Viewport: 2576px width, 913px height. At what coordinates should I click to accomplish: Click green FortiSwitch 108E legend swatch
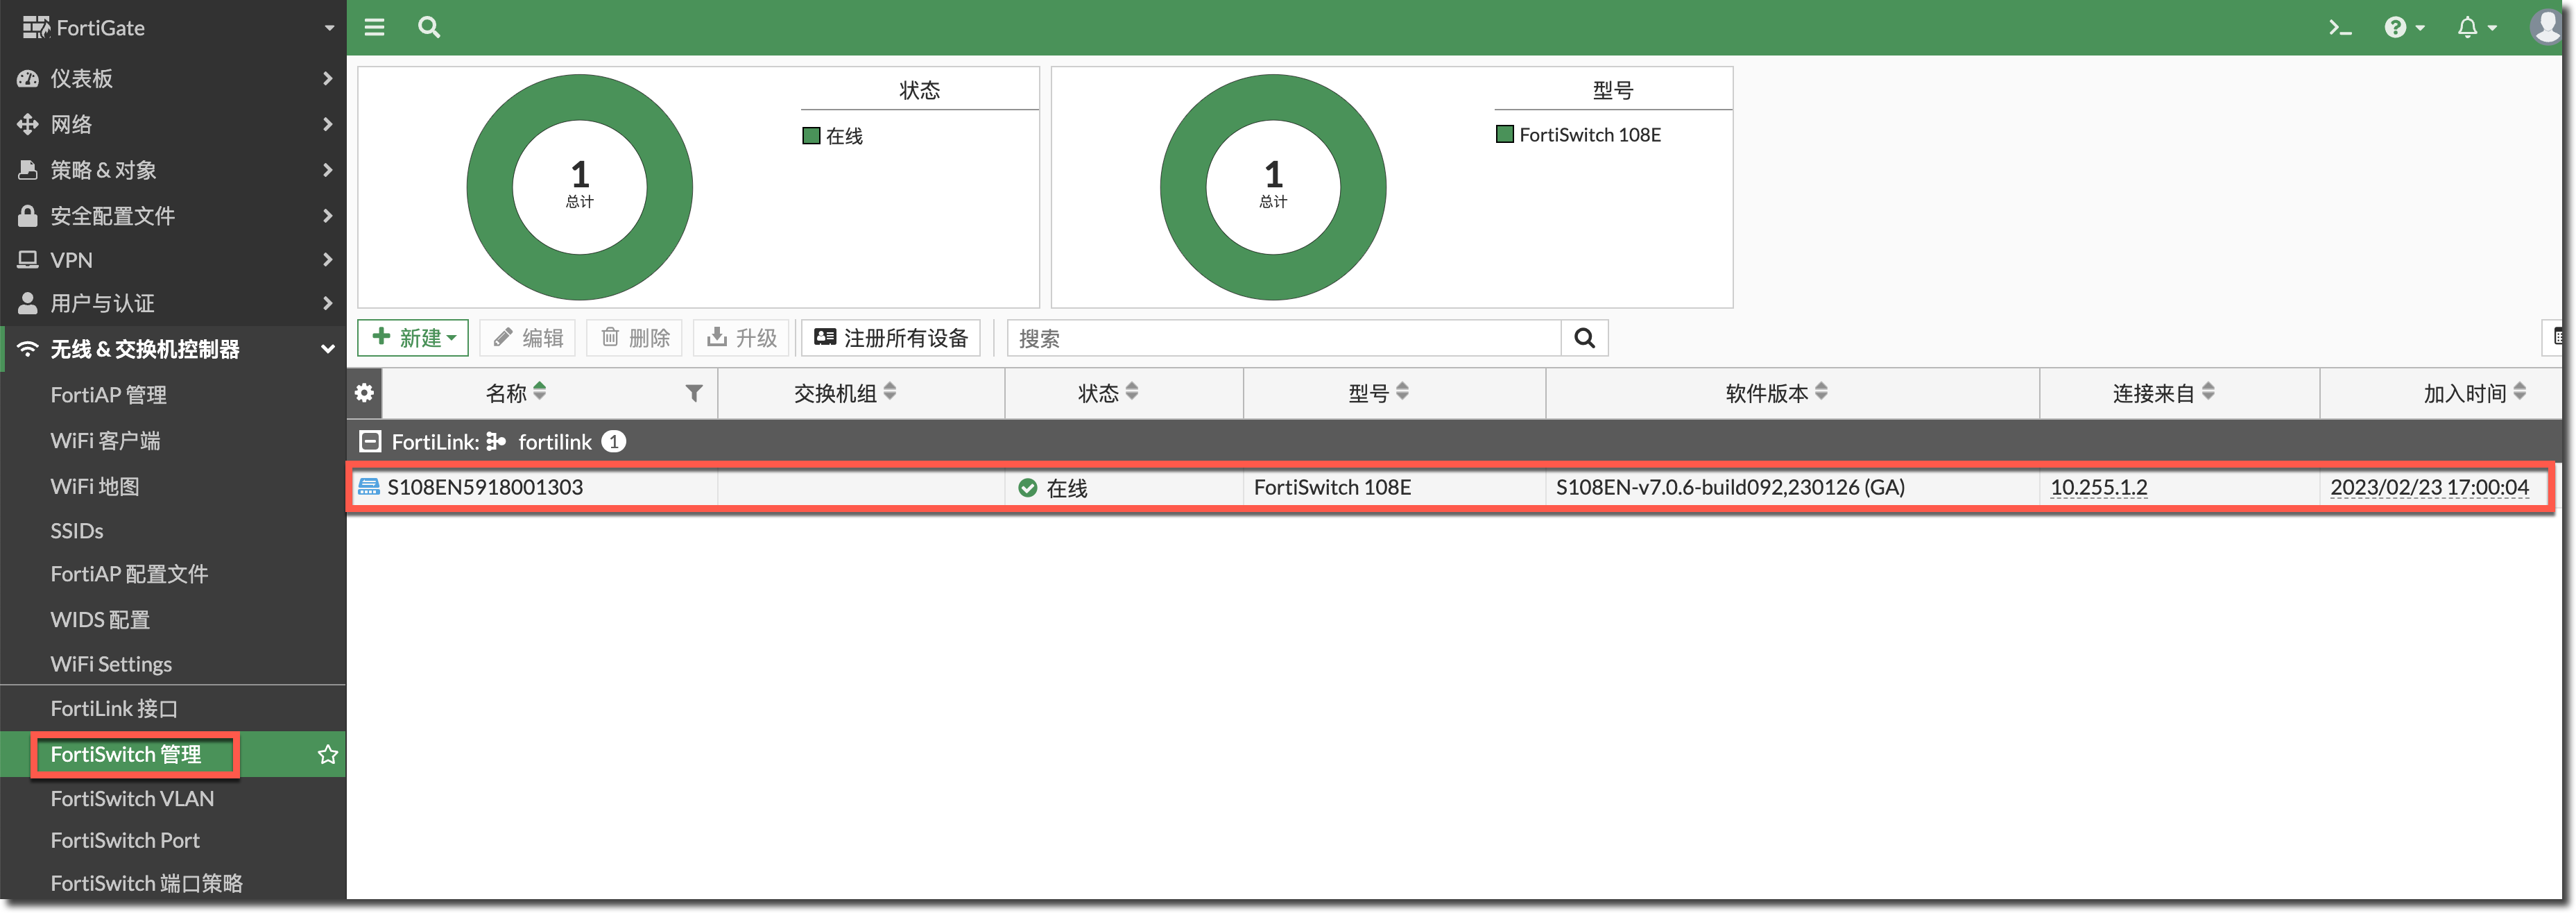(1504, 135)
